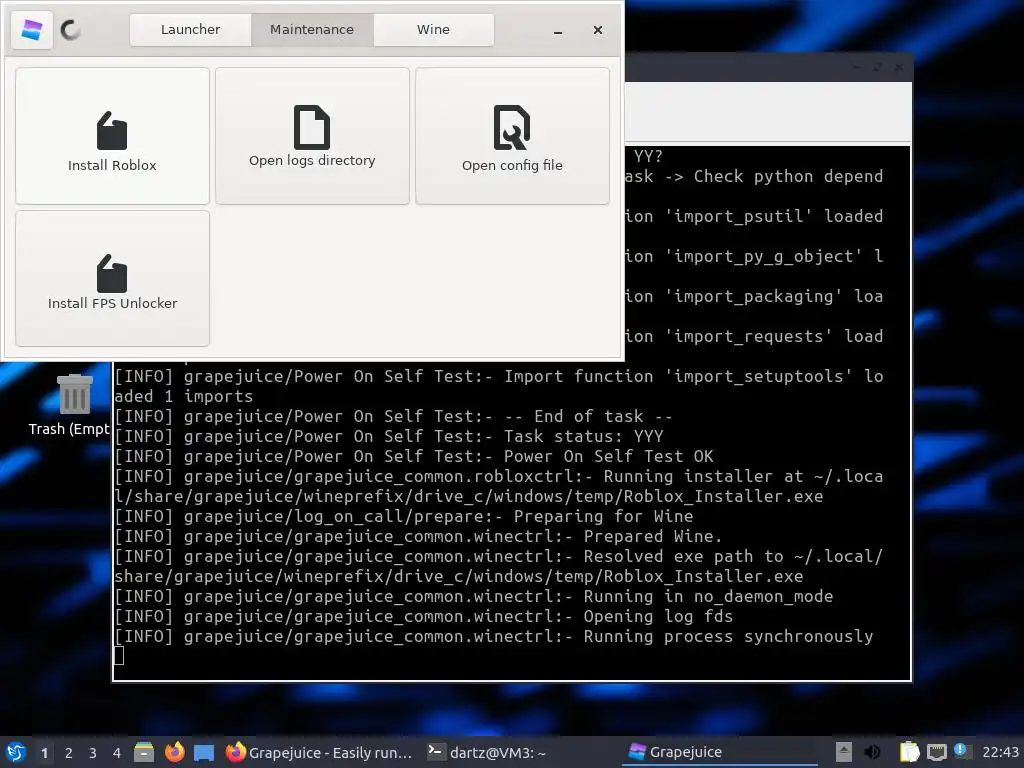Image resolution: width=1024 pixels, height=768 pixels.
Task: Launch Firefox from taskbar quick launch
Action: click(x=174, y=752)
